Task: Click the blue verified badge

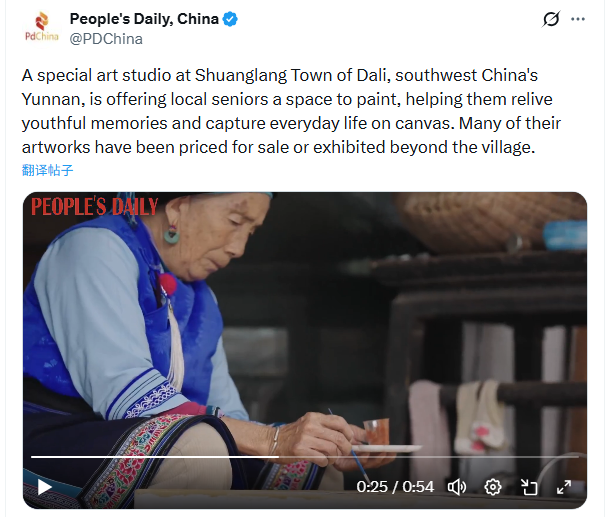Action: point(230,19)
